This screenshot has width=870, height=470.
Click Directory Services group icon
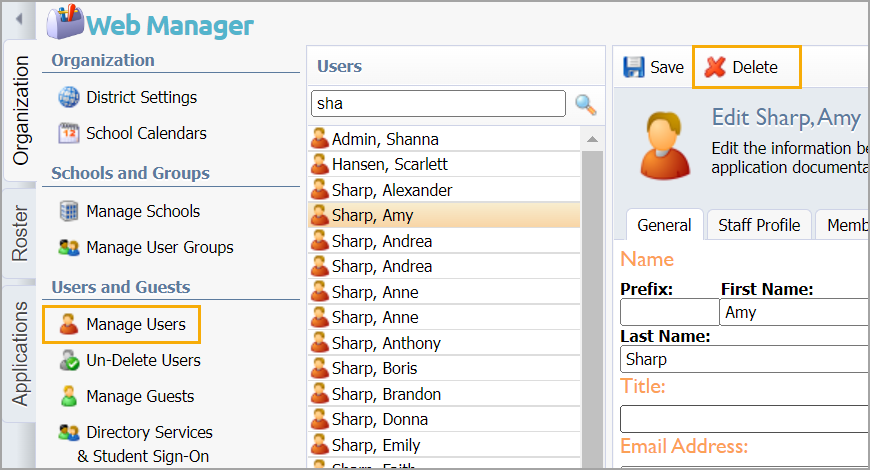pyautogui.click(x=69, y=432)
